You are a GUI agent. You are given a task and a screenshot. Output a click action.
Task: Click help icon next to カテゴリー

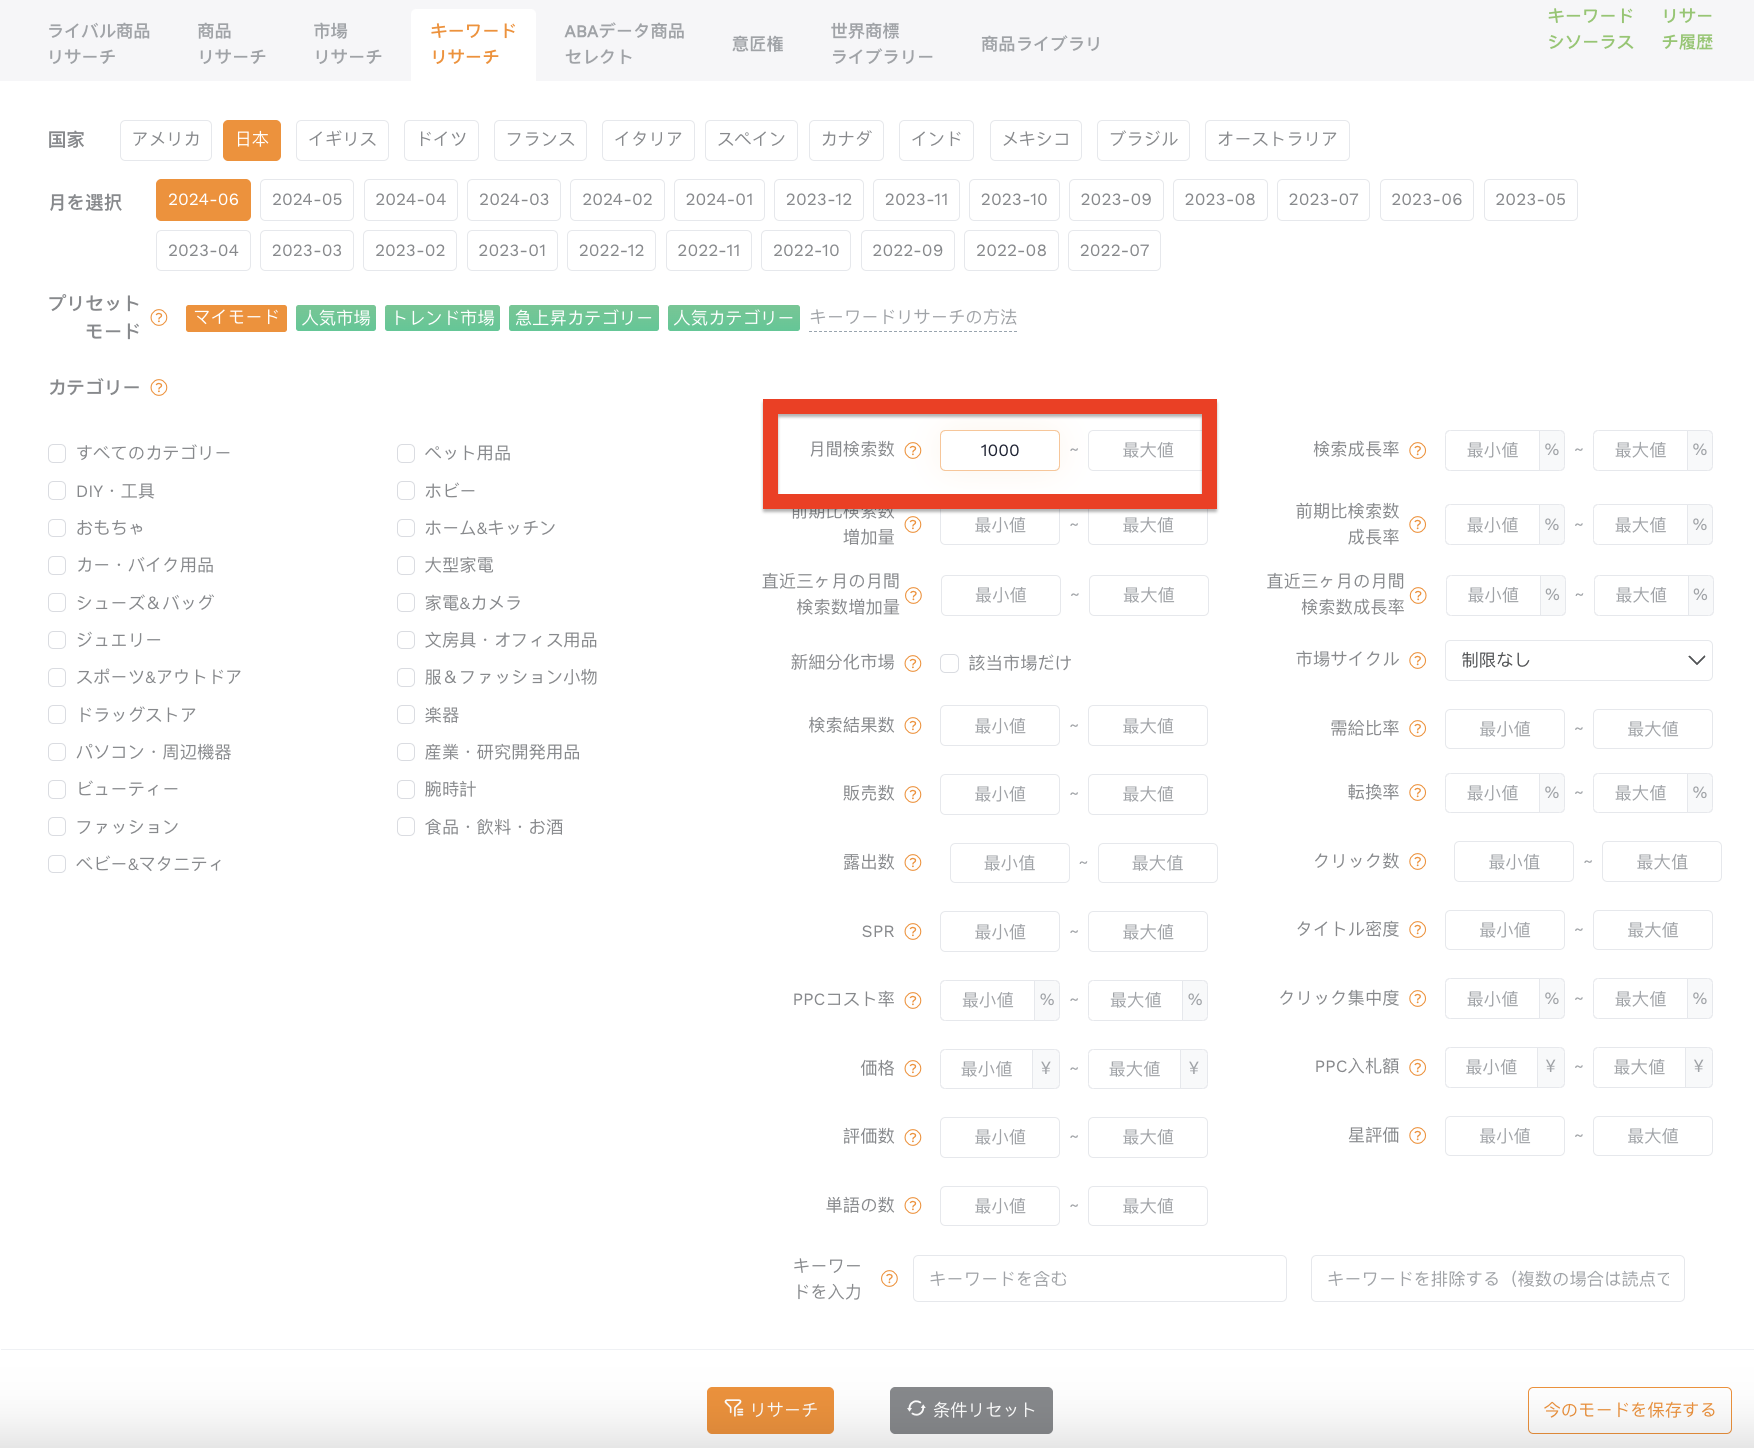coord(159,388)
